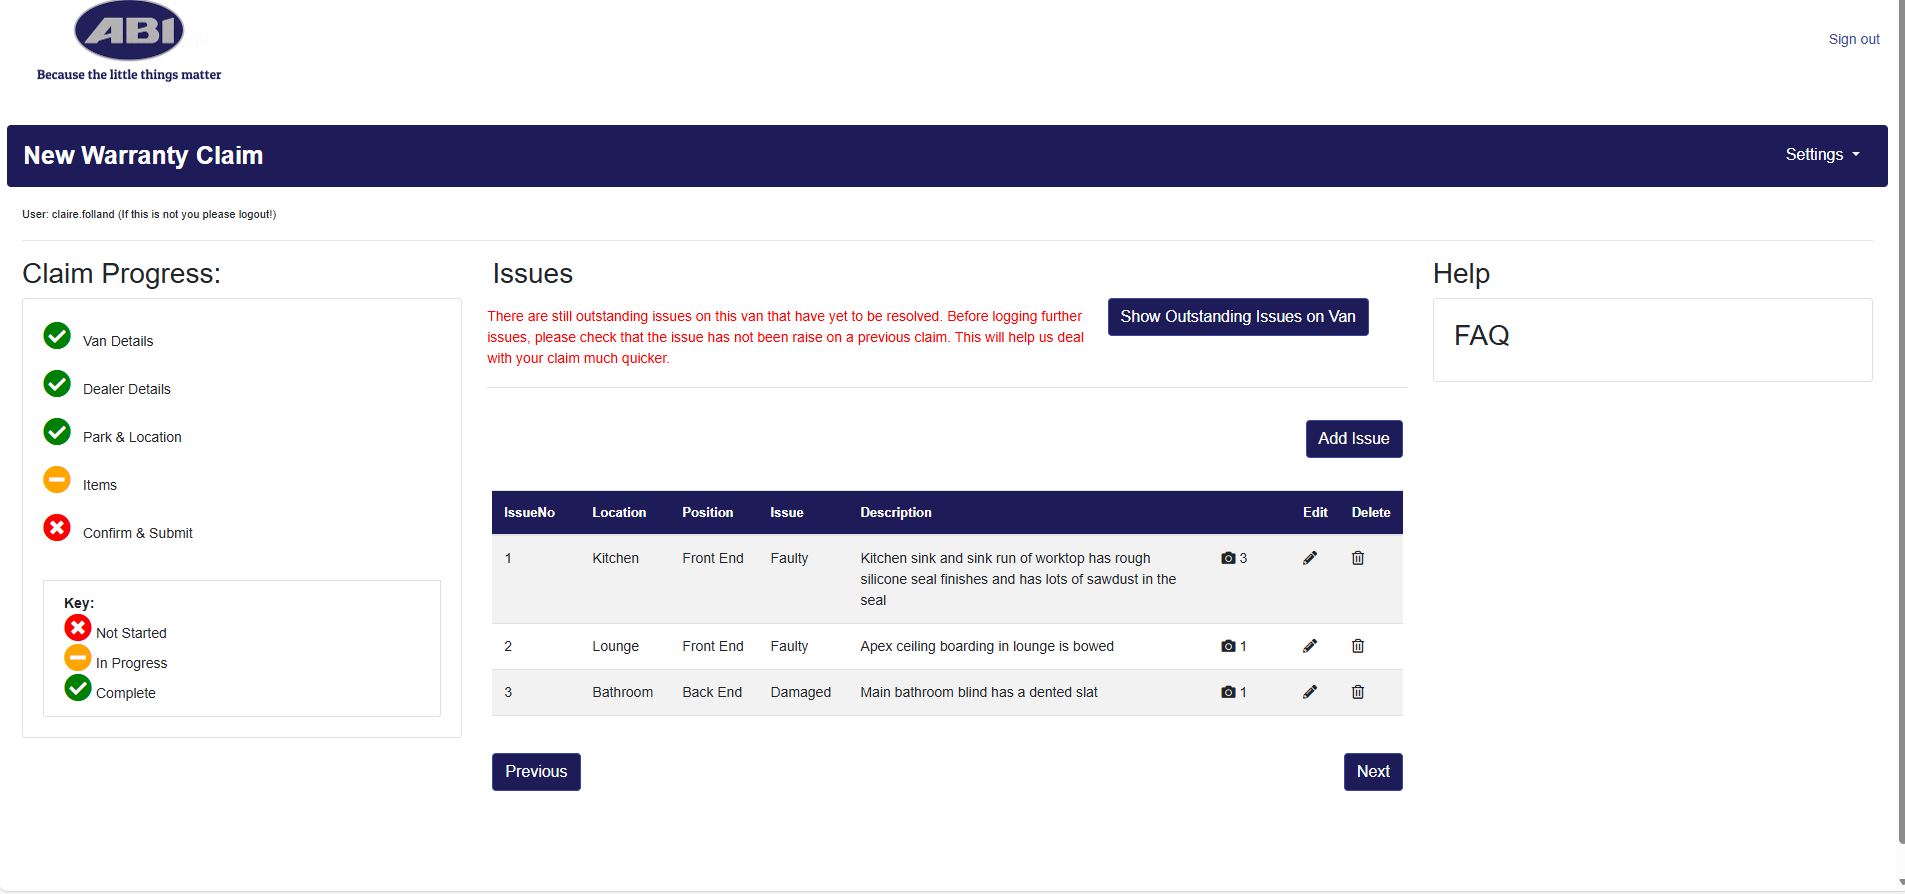
Task: Click the Previous button
Action: click(x=536, y=772)
